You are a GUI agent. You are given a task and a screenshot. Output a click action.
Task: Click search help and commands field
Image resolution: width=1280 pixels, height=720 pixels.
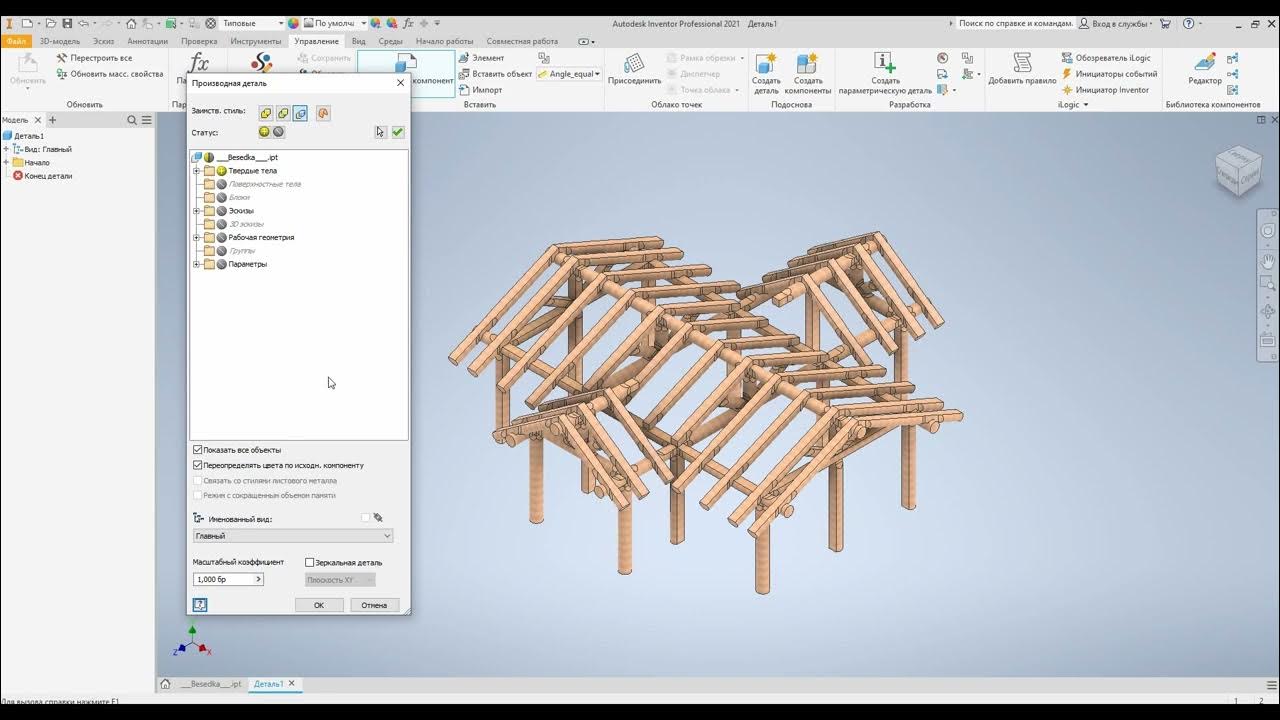pos(1014,23)
